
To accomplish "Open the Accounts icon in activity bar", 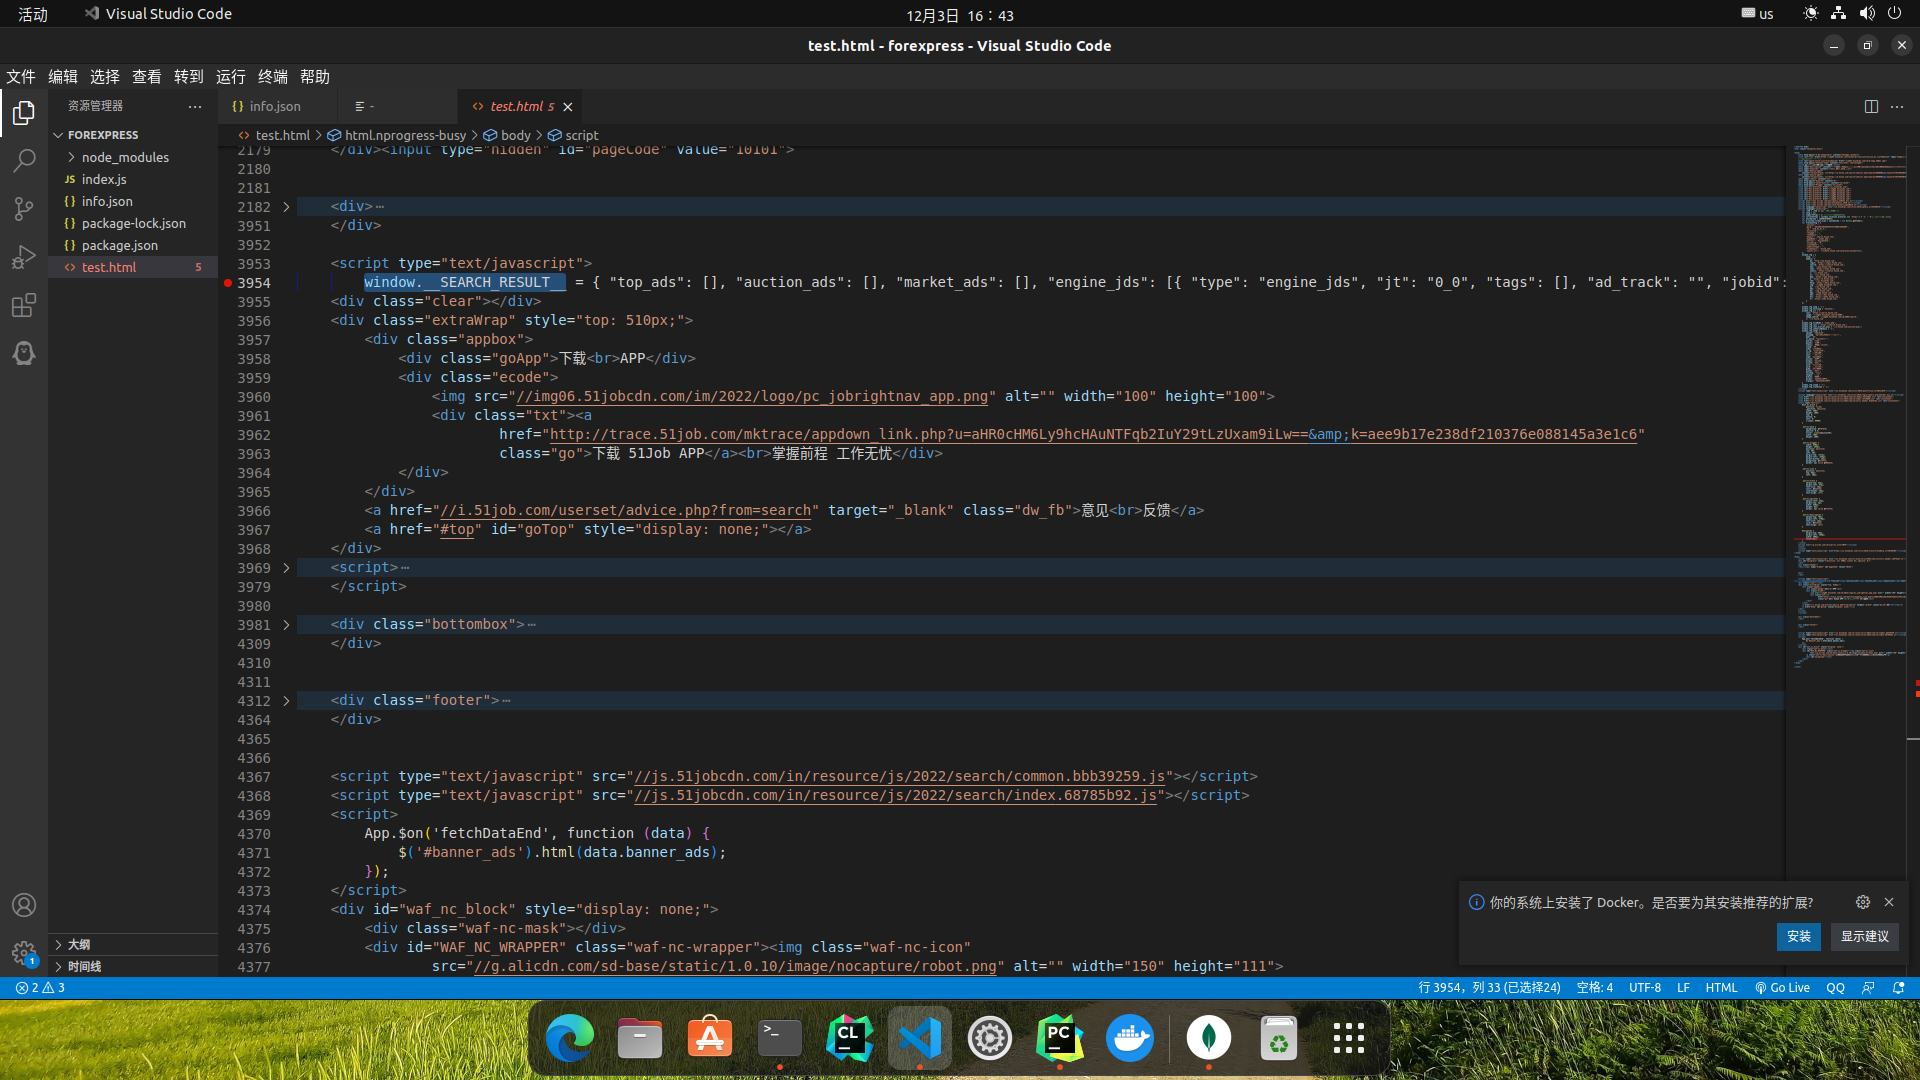I will click(24, 905).
